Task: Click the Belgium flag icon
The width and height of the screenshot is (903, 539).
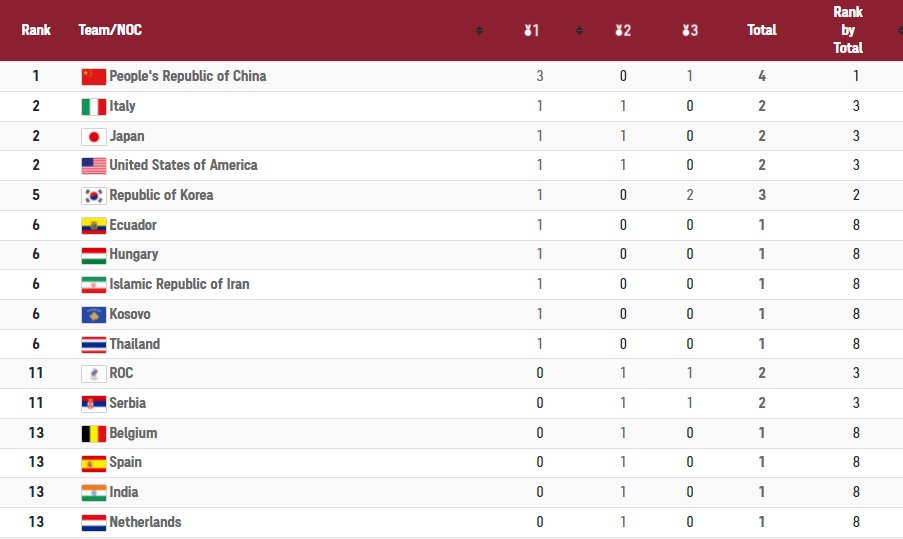Action: pyautogui.click(x=93, y=433)
